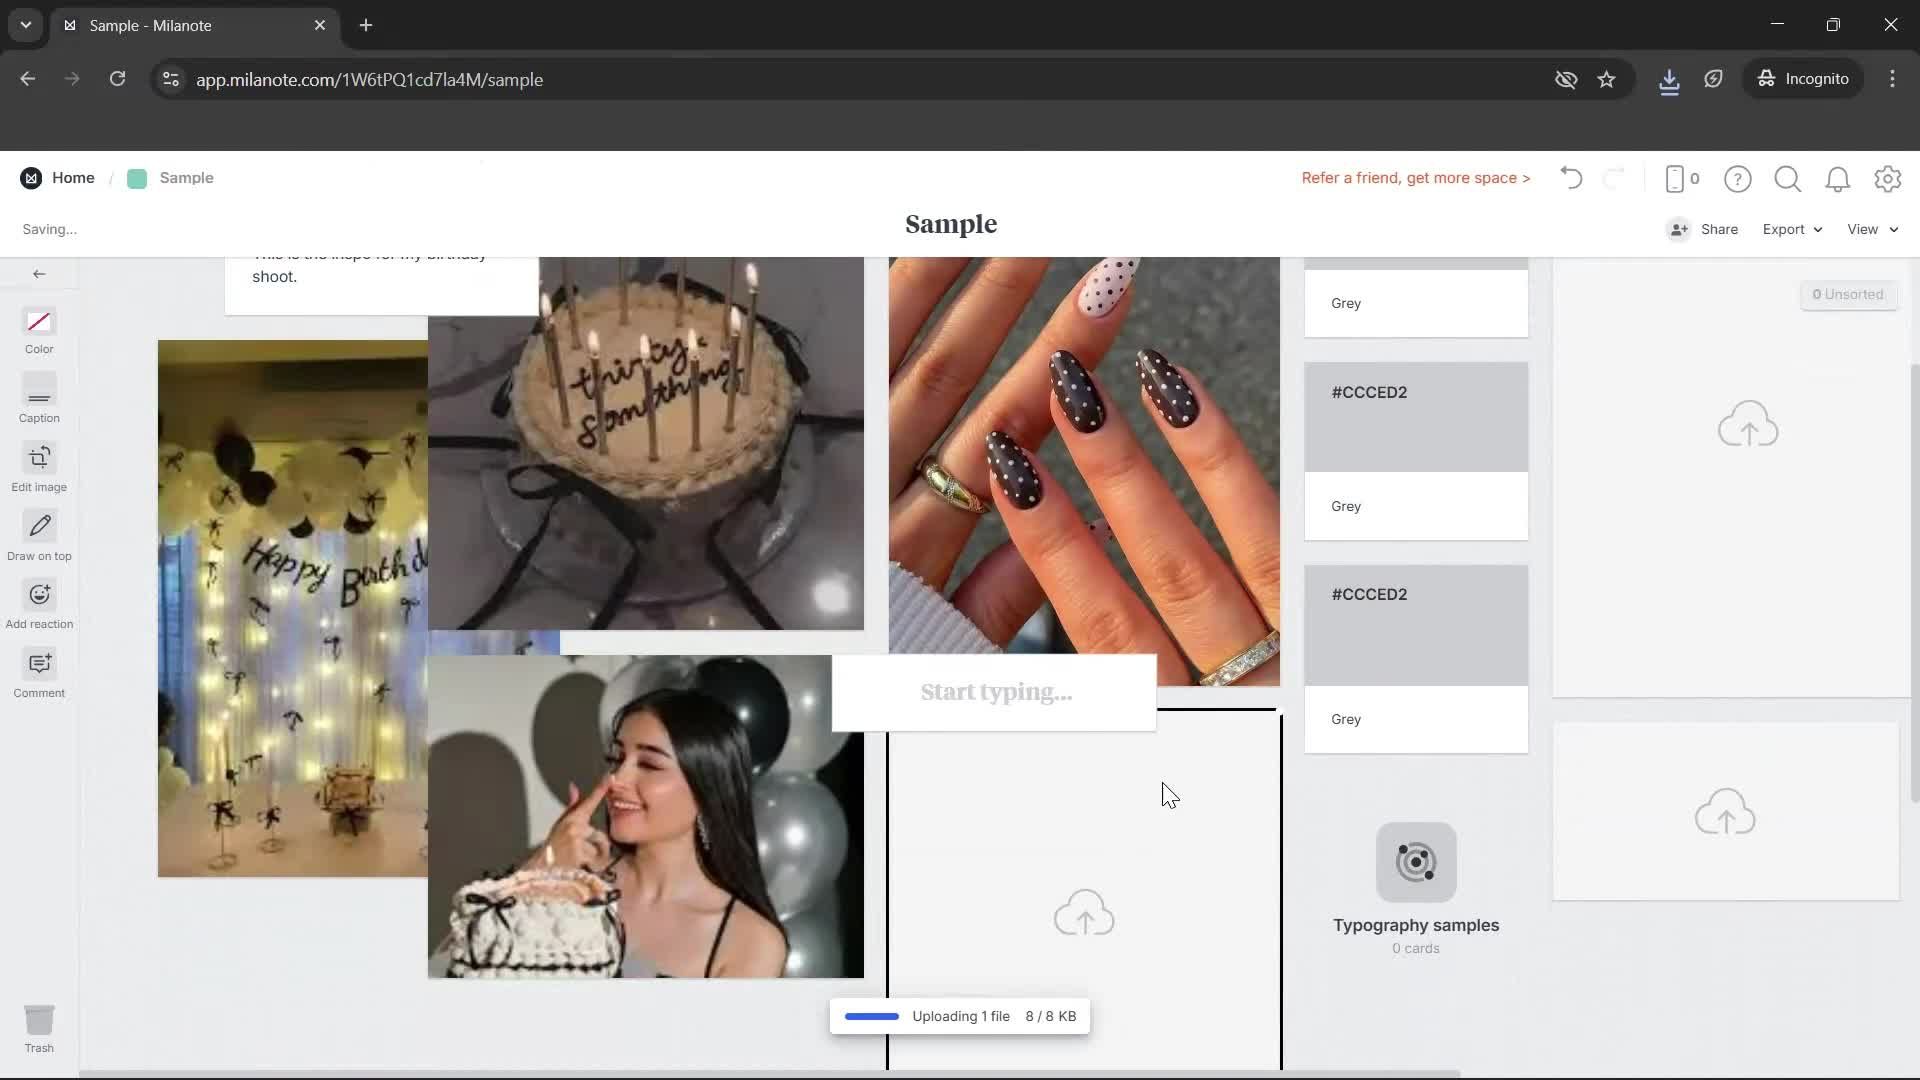Image resolution: width=1920 pixels, height=1080 pixels.
Task: Open the View dropdown
Action: tap(1871, 229)
